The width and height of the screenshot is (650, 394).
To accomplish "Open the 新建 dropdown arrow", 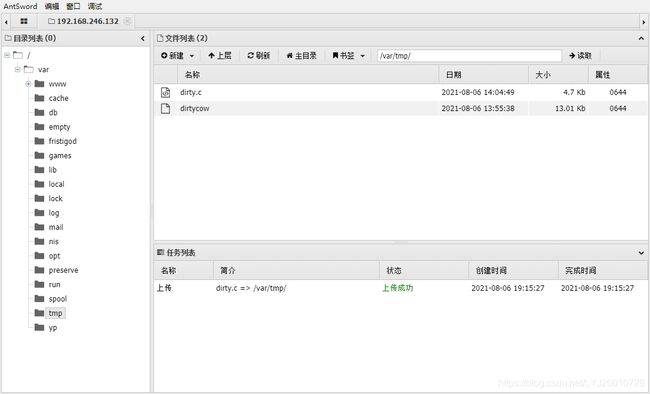I will pyautogui.click(x=192, y=56).
